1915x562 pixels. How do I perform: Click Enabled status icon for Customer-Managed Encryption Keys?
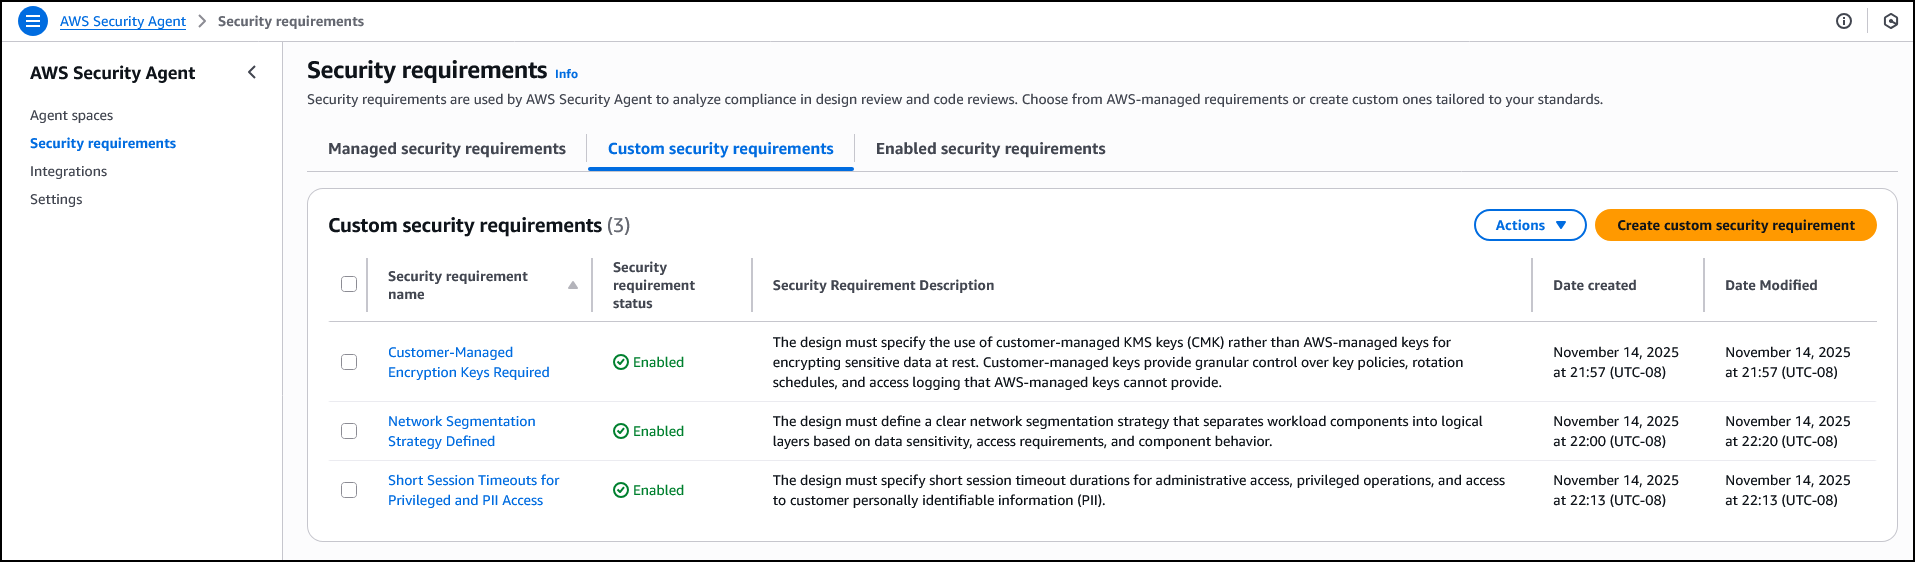click(621, 362)
